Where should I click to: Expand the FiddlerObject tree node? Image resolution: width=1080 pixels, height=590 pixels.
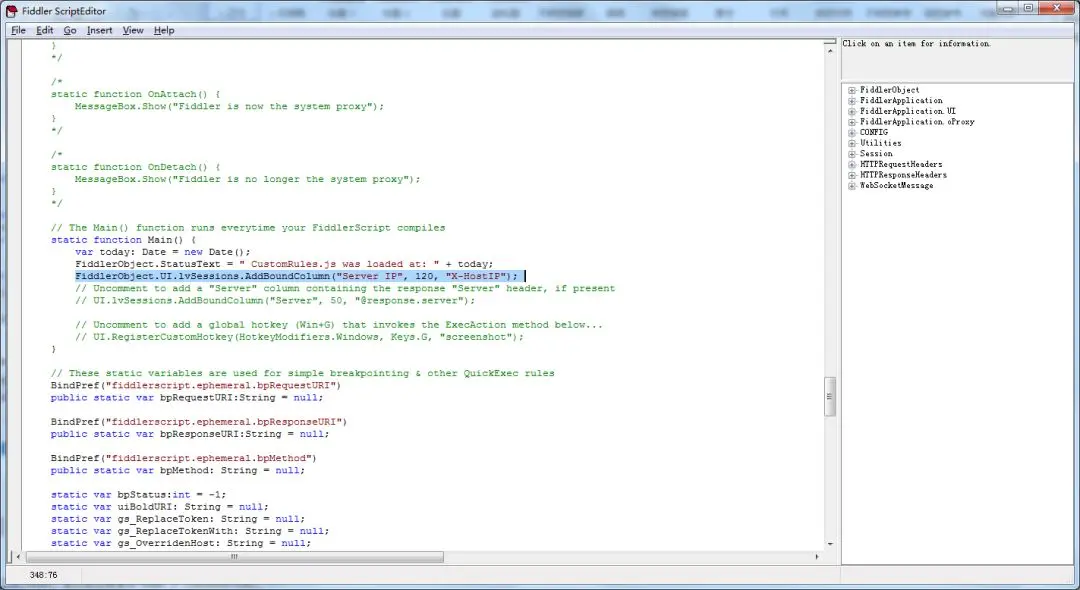852,90
